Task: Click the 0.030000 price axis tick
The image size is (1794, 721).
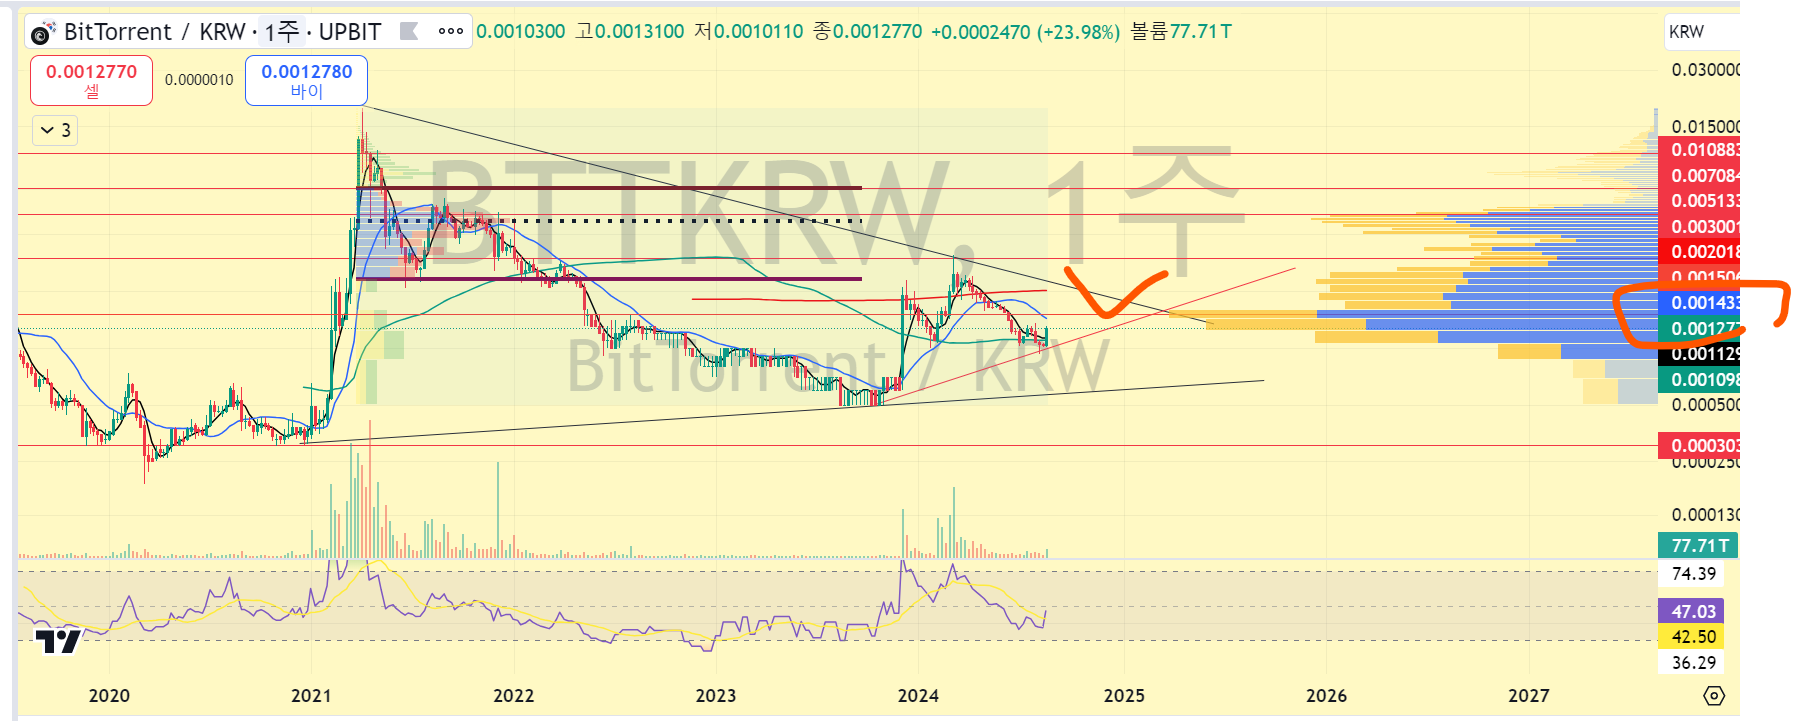Action: click(1705, 70)
